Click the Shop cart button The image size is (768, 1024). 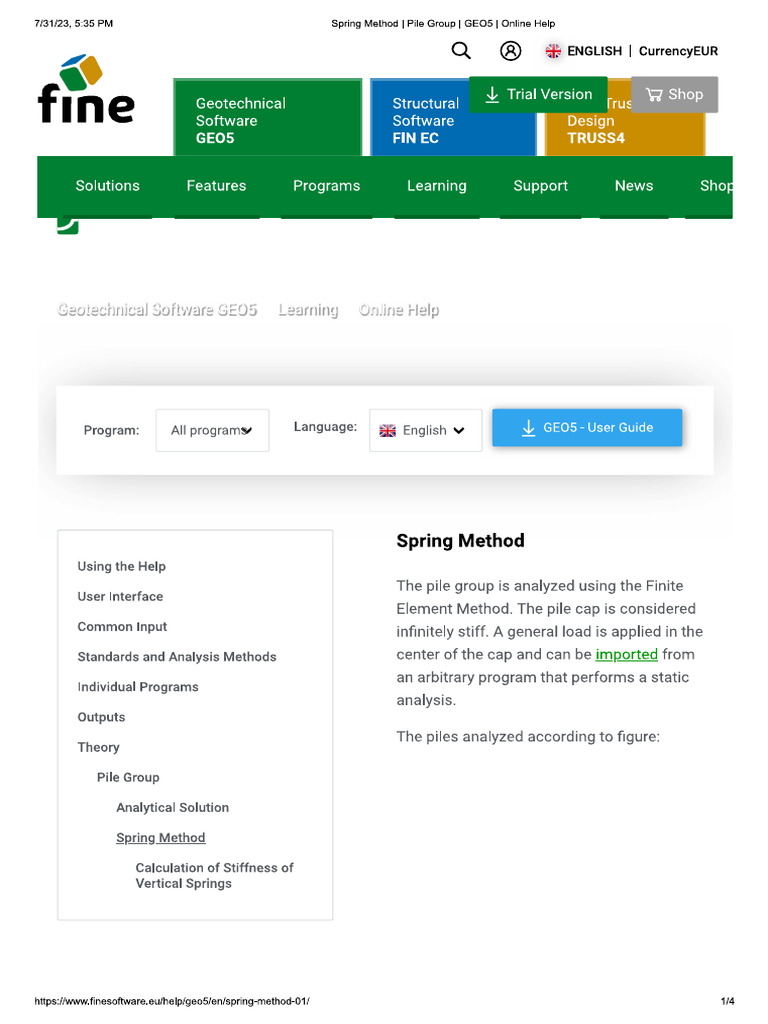674,94
